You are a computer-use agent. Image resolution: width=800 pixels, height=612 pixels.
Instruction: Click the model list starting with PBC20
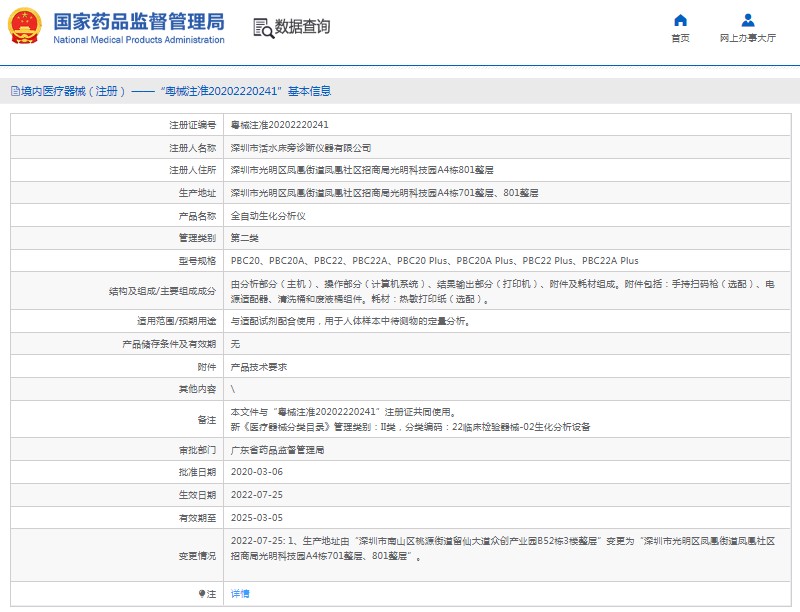[434, 260]
